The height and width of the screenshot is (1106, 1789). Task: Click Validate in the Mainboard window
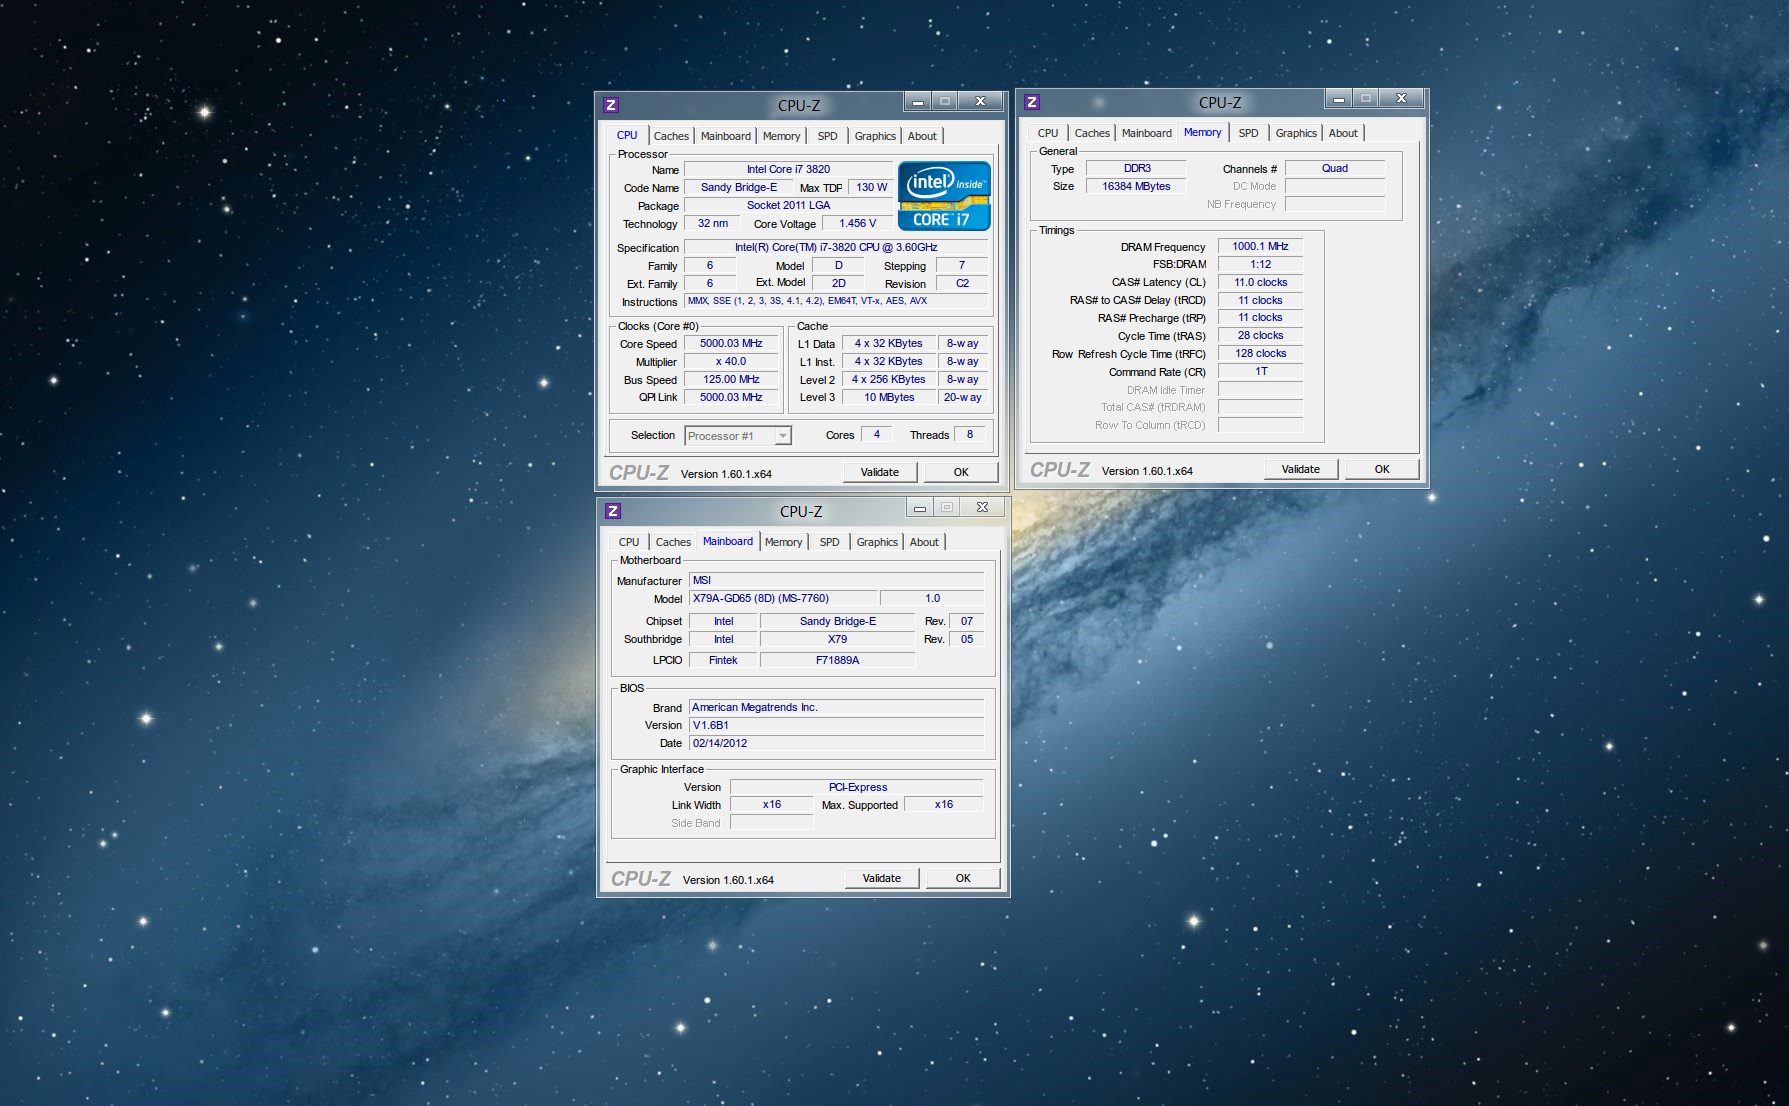pos(882,878)
